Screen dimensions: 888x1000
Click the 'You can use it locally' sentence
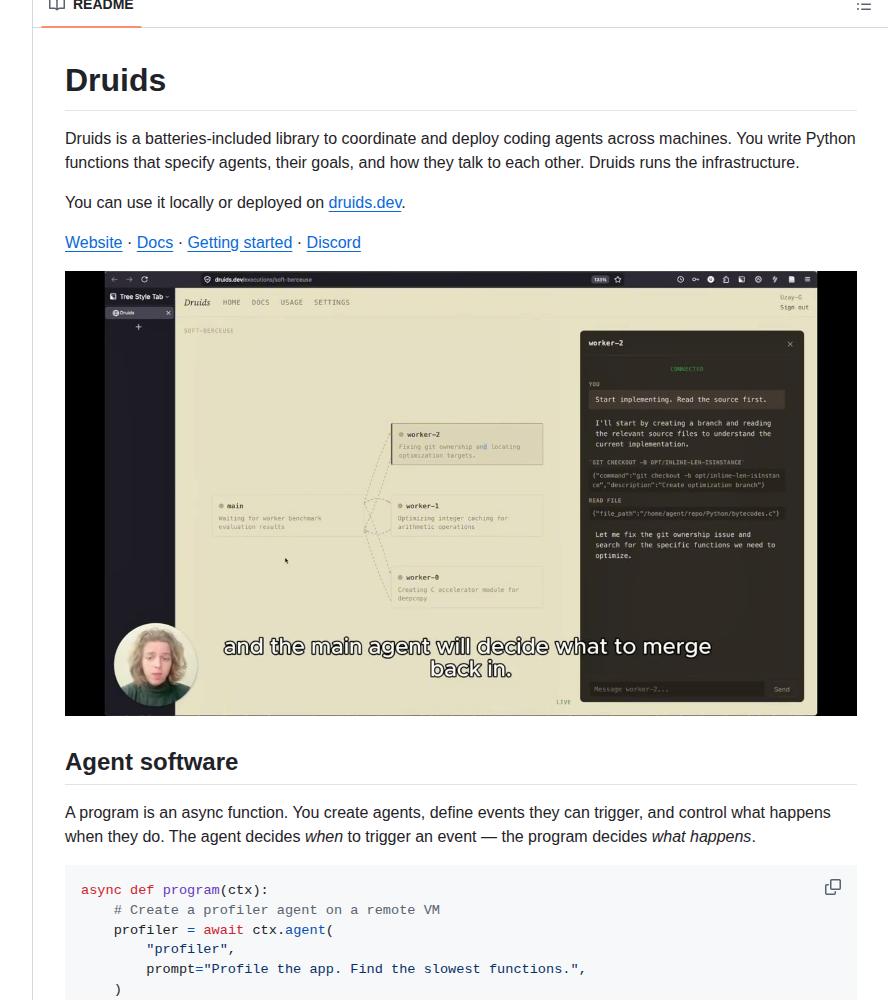click(x=235, y=203)
